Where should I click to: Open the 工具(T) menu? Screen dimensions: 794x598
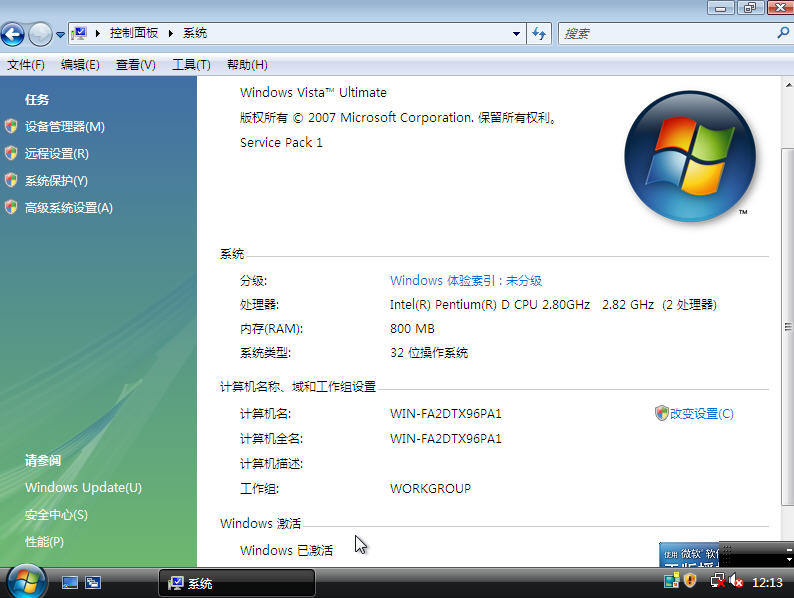(x=191, y=65)
